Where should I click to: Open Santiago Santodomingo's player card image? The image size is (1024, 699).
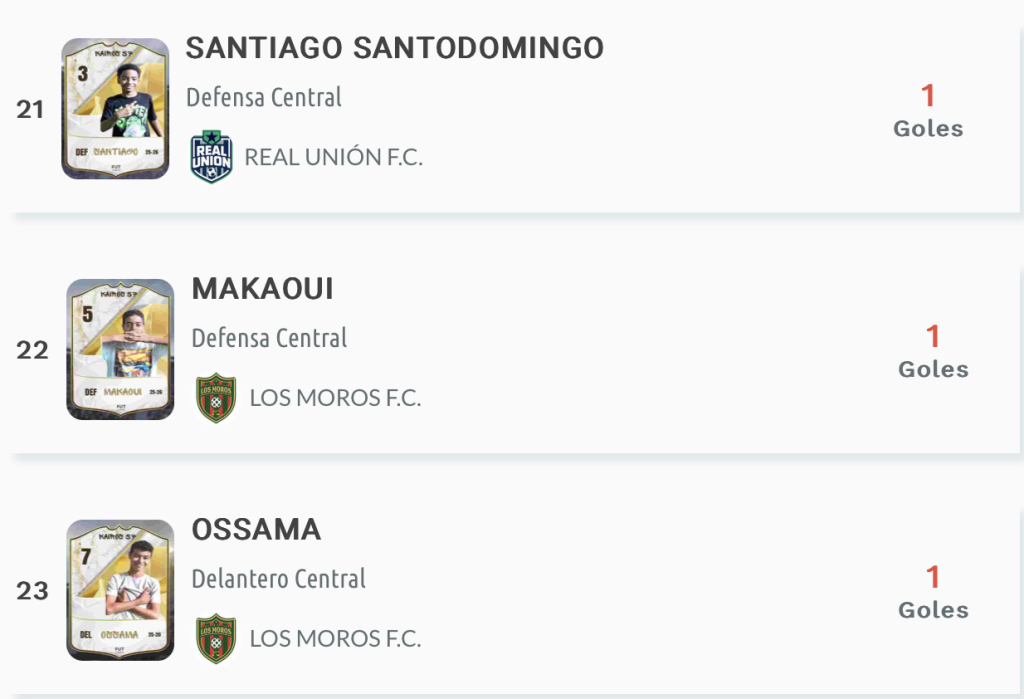(115, 109)
